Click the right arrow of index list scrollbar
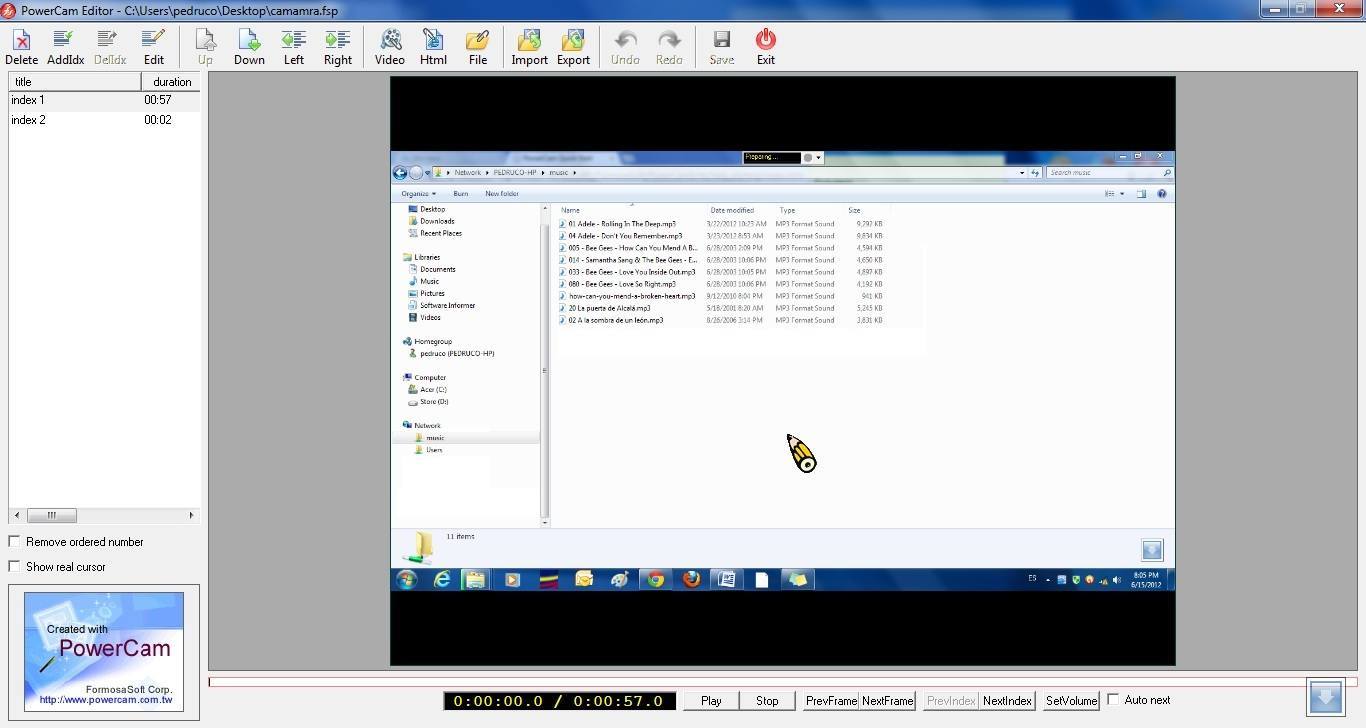Image resolution: width=1366 pixels, height=728 pixels. (191, 515)
